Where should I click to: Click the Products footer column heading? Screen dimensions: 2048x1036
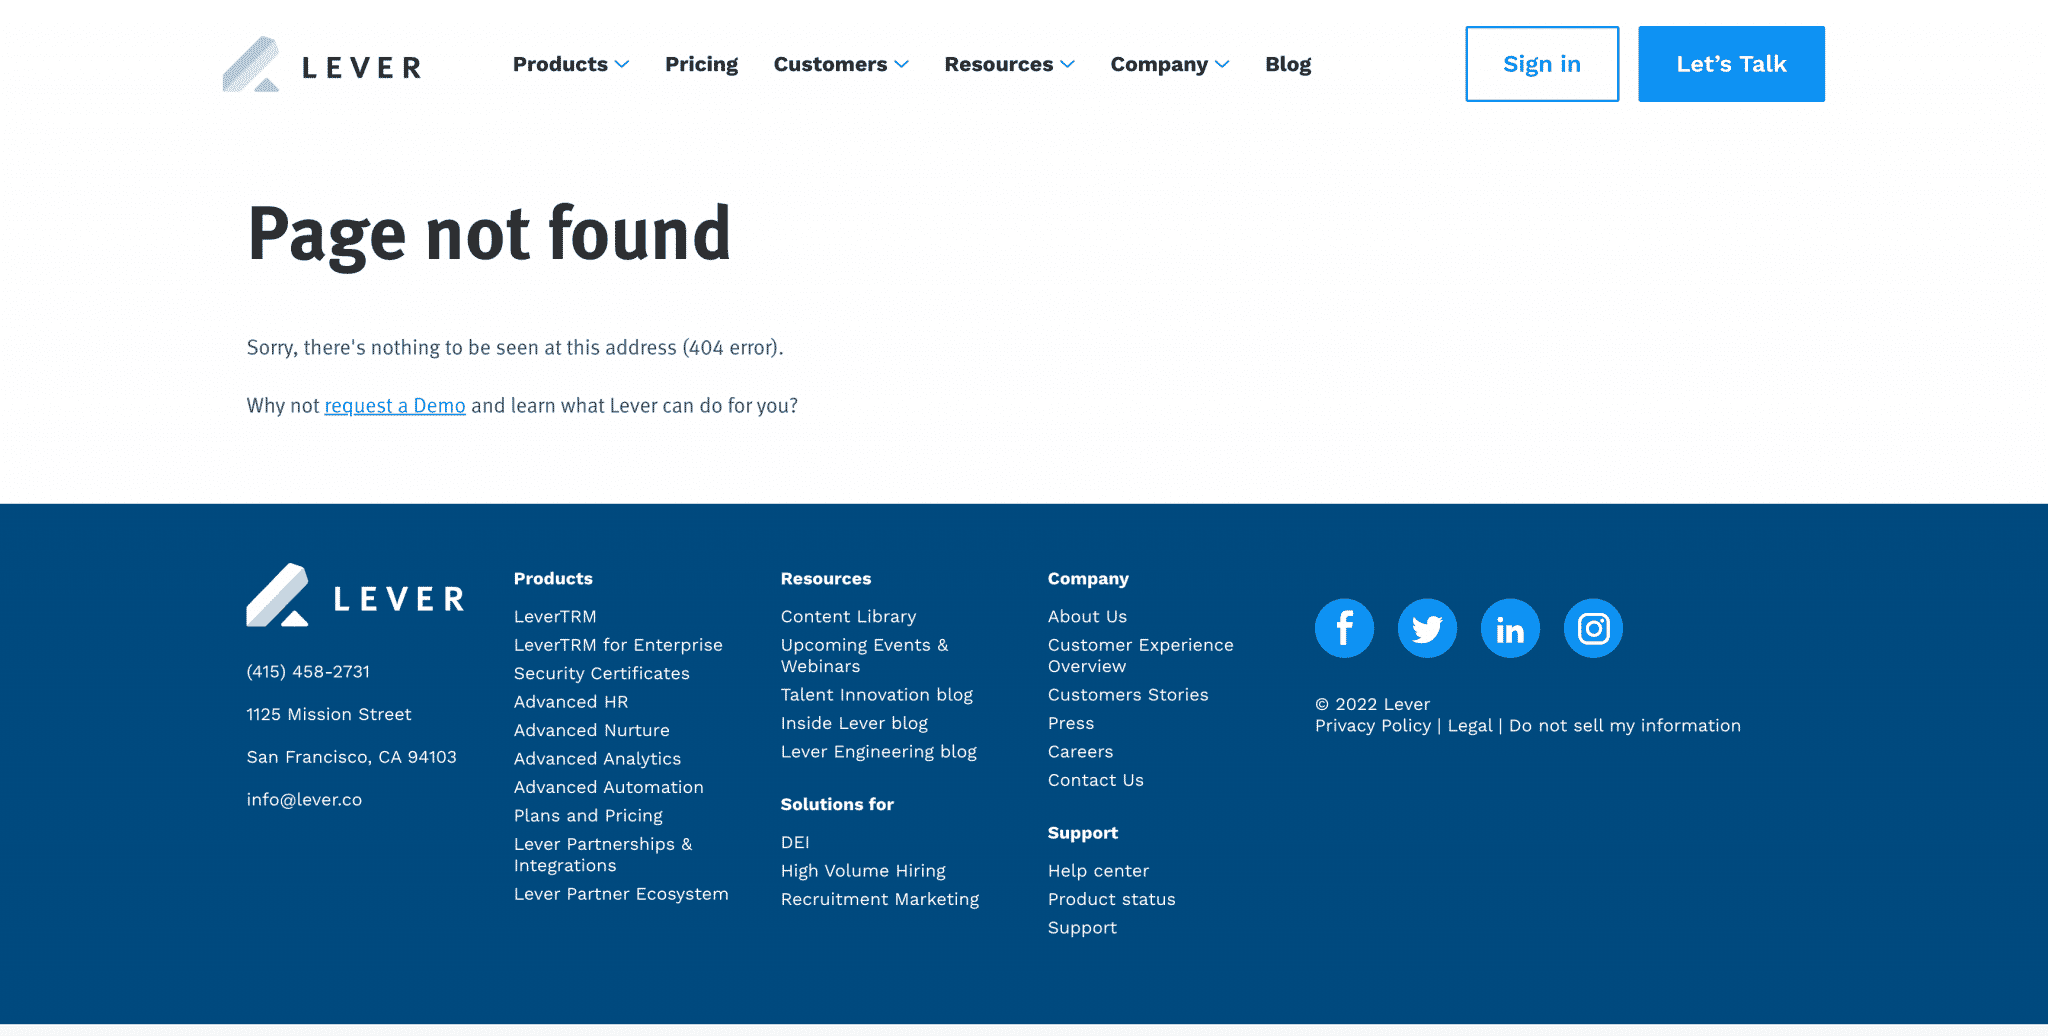click(x=553, y=579)
